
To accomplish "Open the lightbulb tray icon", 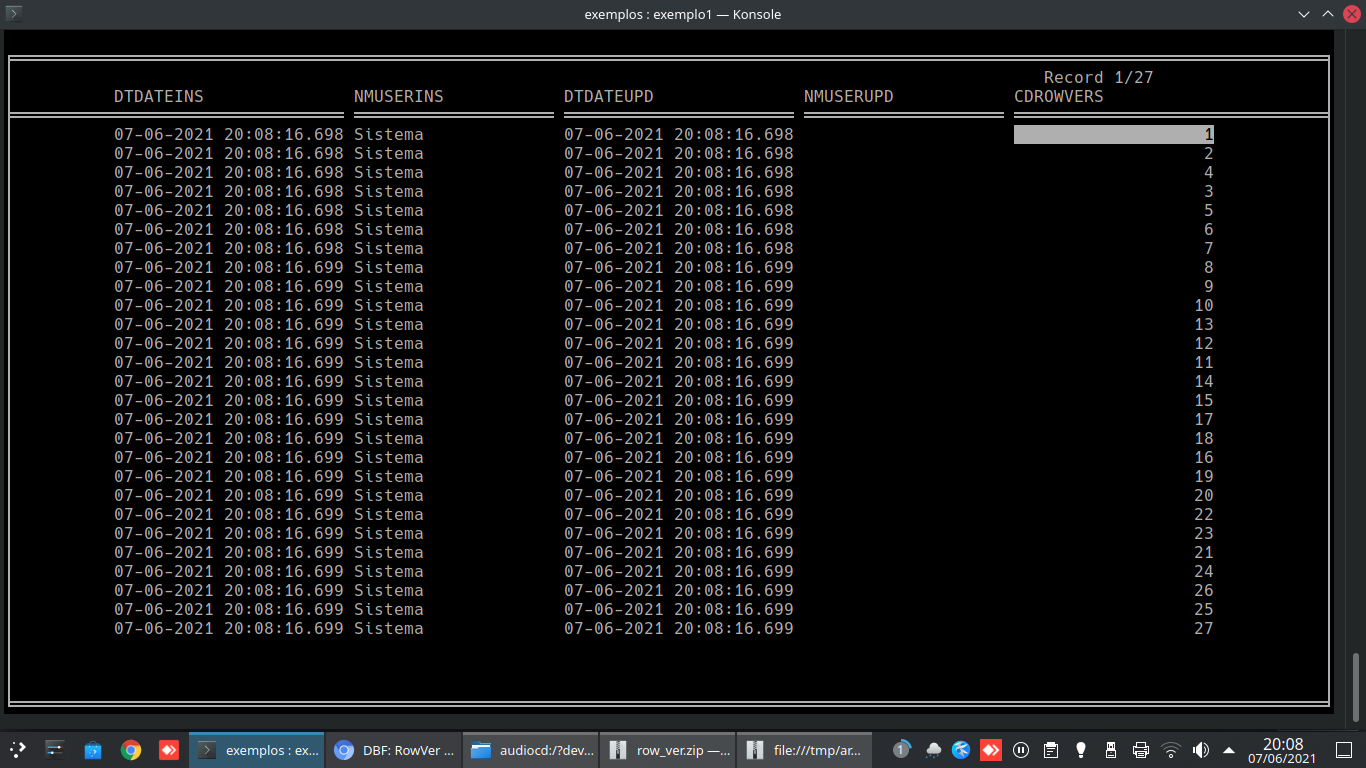I will (1081, 749).
